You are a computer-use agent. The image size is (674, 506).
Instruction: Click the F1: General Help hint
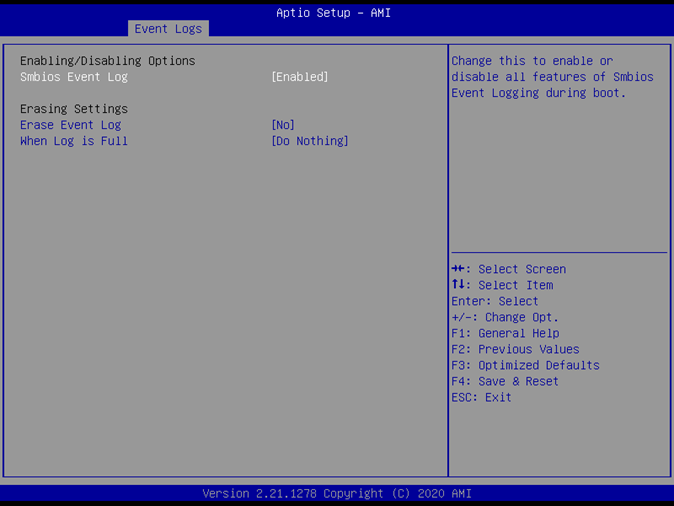click(x=505, y=333)
